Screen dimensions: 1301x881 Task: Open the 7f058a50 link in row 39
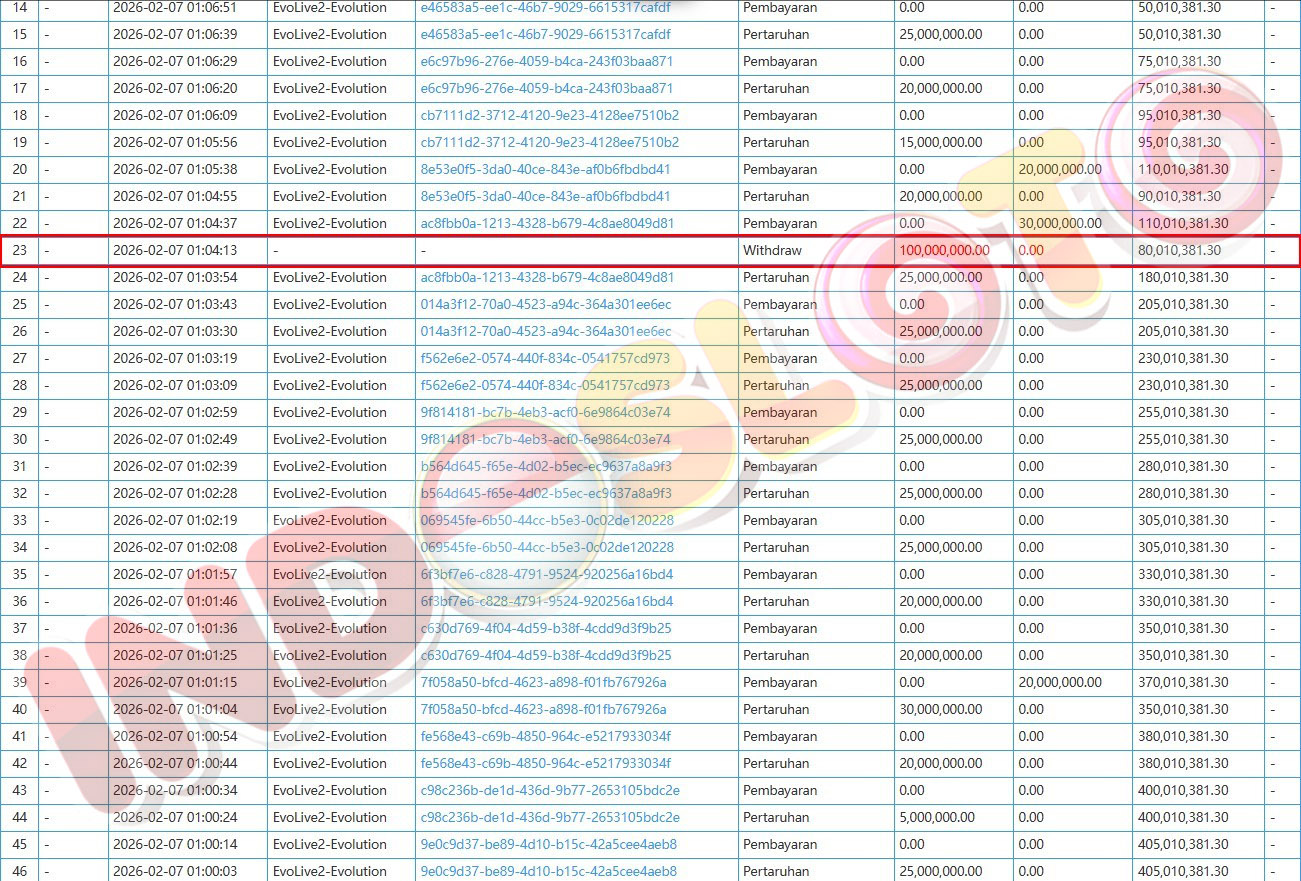pyautogui.click(x=543, y=682)
